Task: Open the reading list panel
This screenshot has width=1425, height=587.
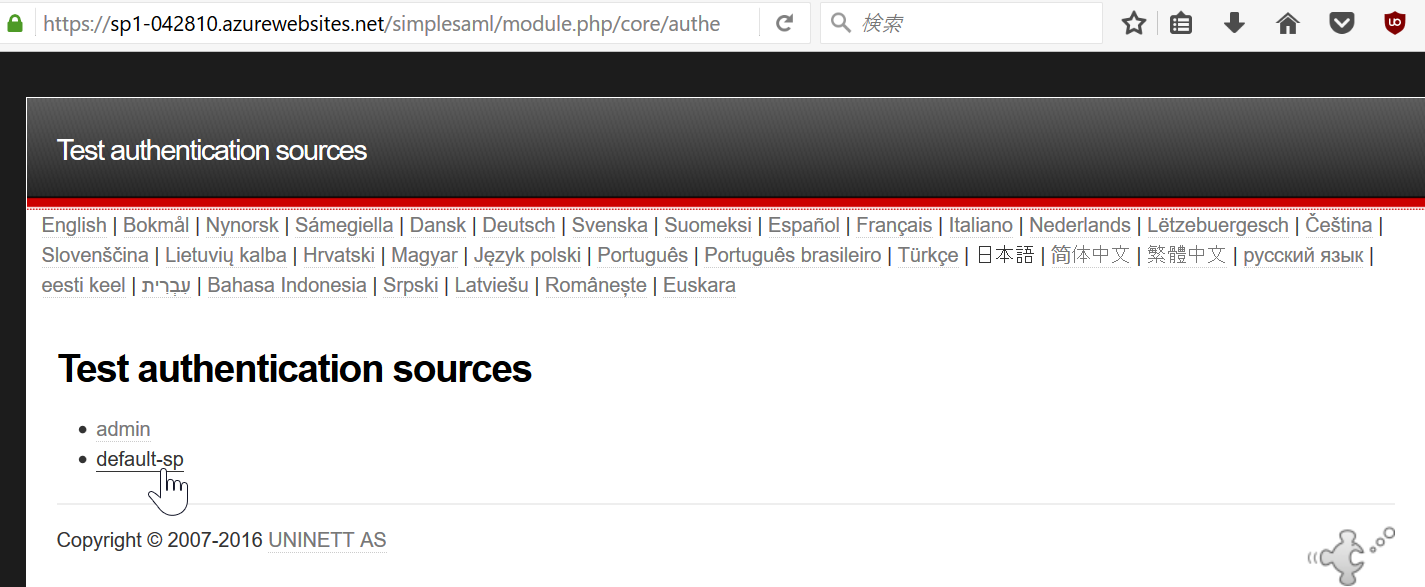Action: pos(1180,22)
